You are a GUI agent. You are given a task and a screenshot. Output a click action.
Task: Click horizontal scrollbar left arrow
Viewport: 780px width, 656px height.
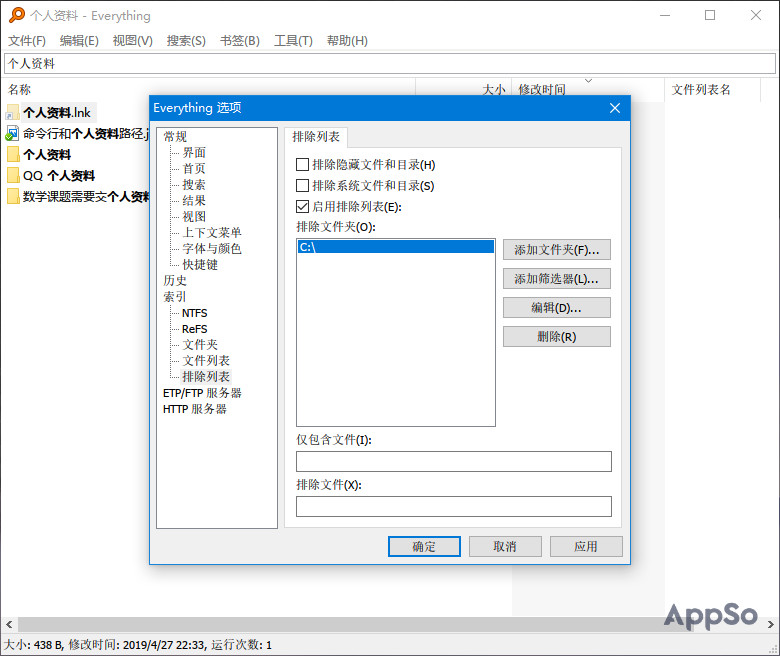click(9, 624)
